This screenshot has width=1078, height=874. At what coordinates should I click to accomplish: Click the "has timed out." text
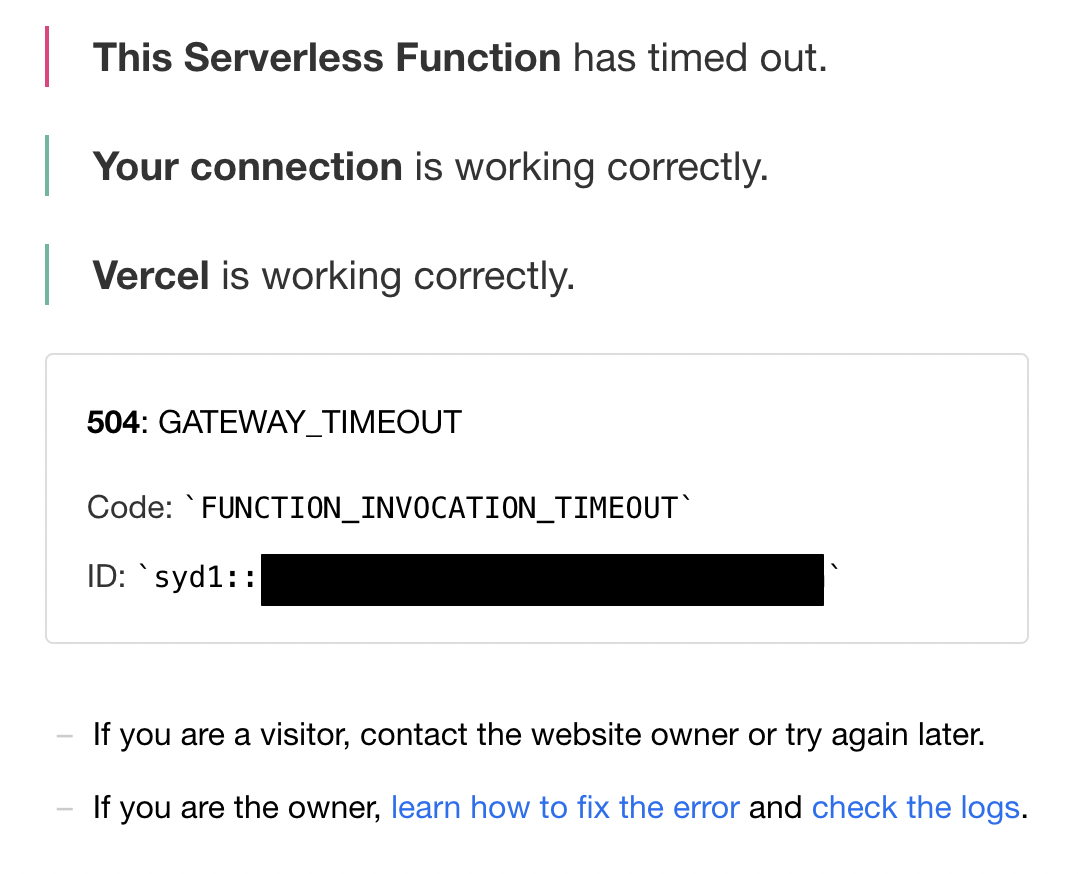point(700,58)
